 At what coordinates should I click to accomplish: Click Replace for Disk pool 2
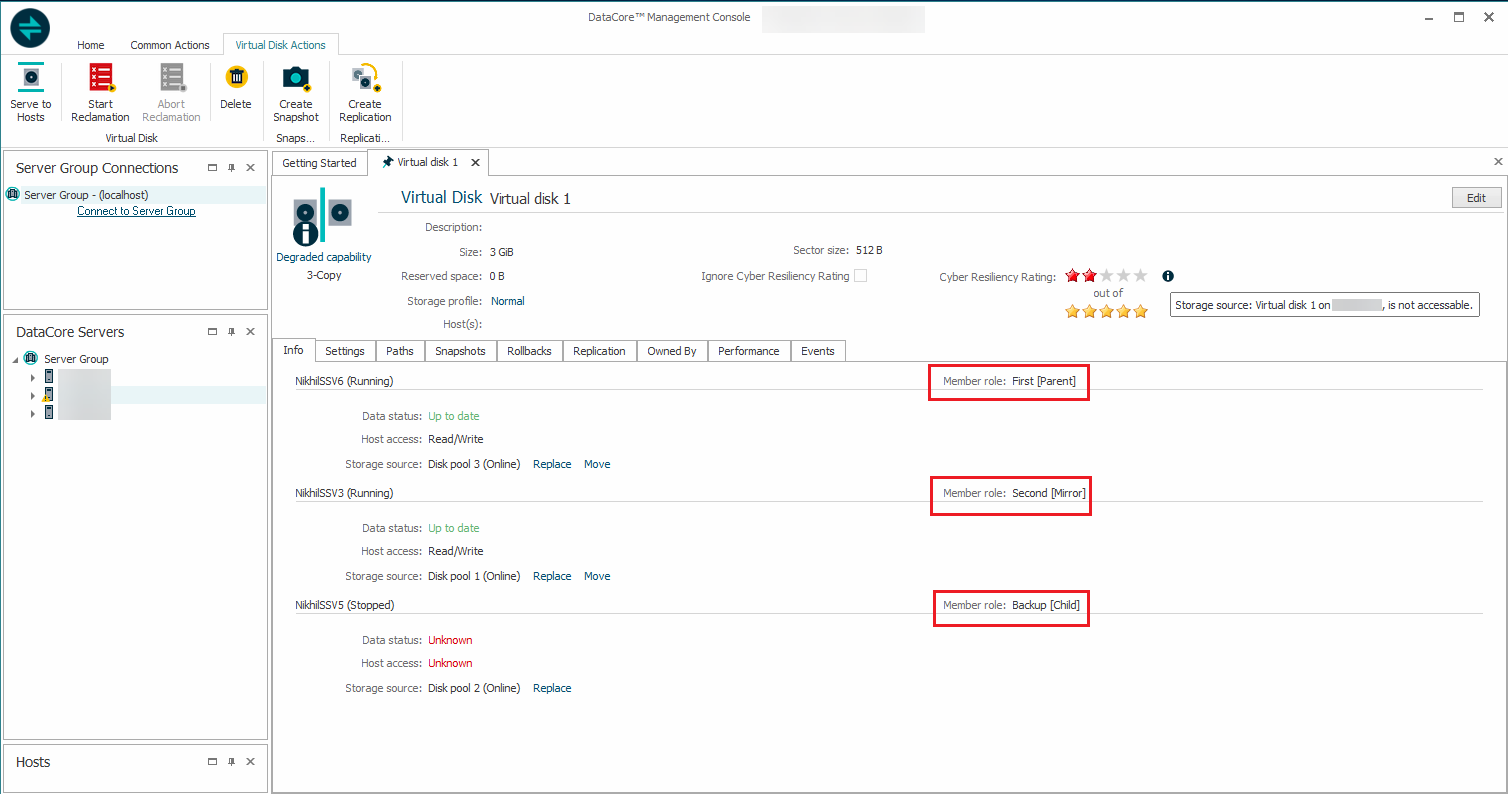552,688
